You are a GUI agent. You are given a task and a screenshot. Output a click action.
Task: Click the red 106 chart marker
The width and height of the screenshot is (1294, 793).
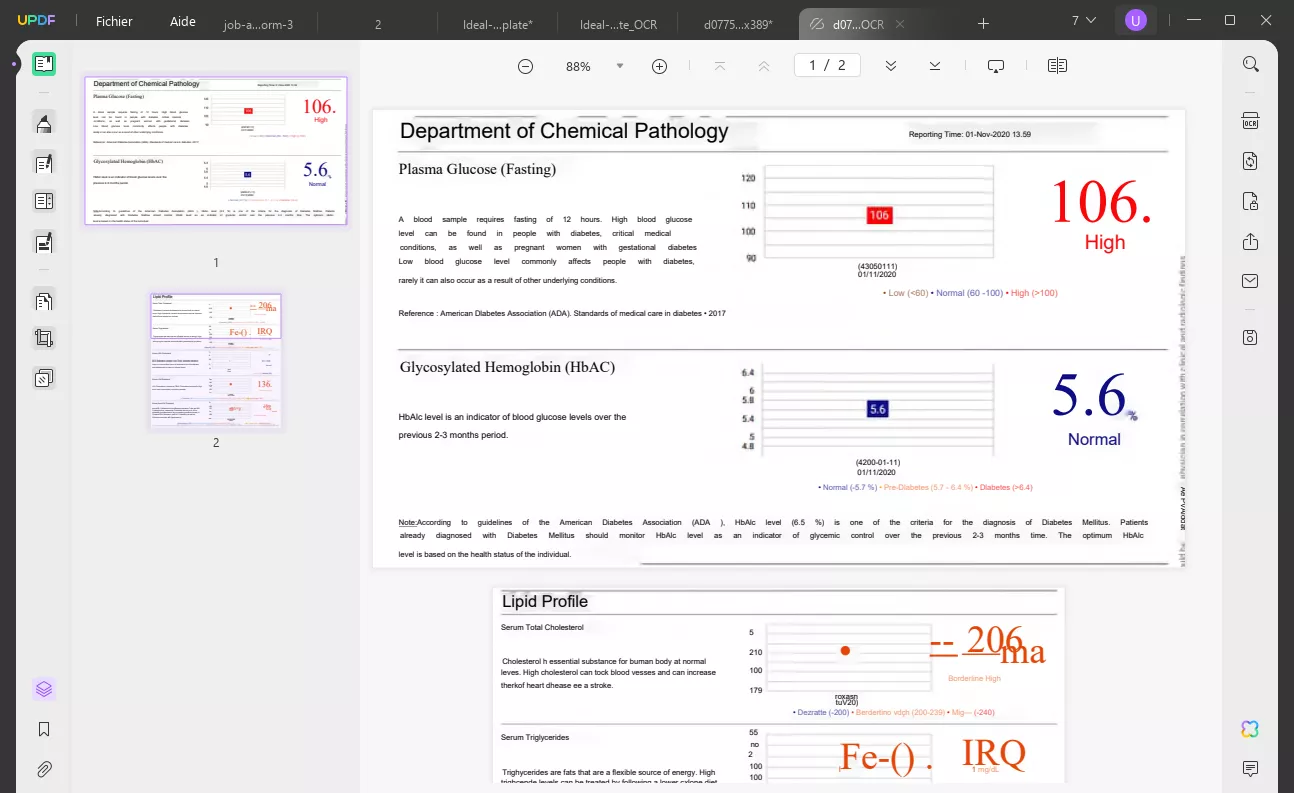pos(879,215)
